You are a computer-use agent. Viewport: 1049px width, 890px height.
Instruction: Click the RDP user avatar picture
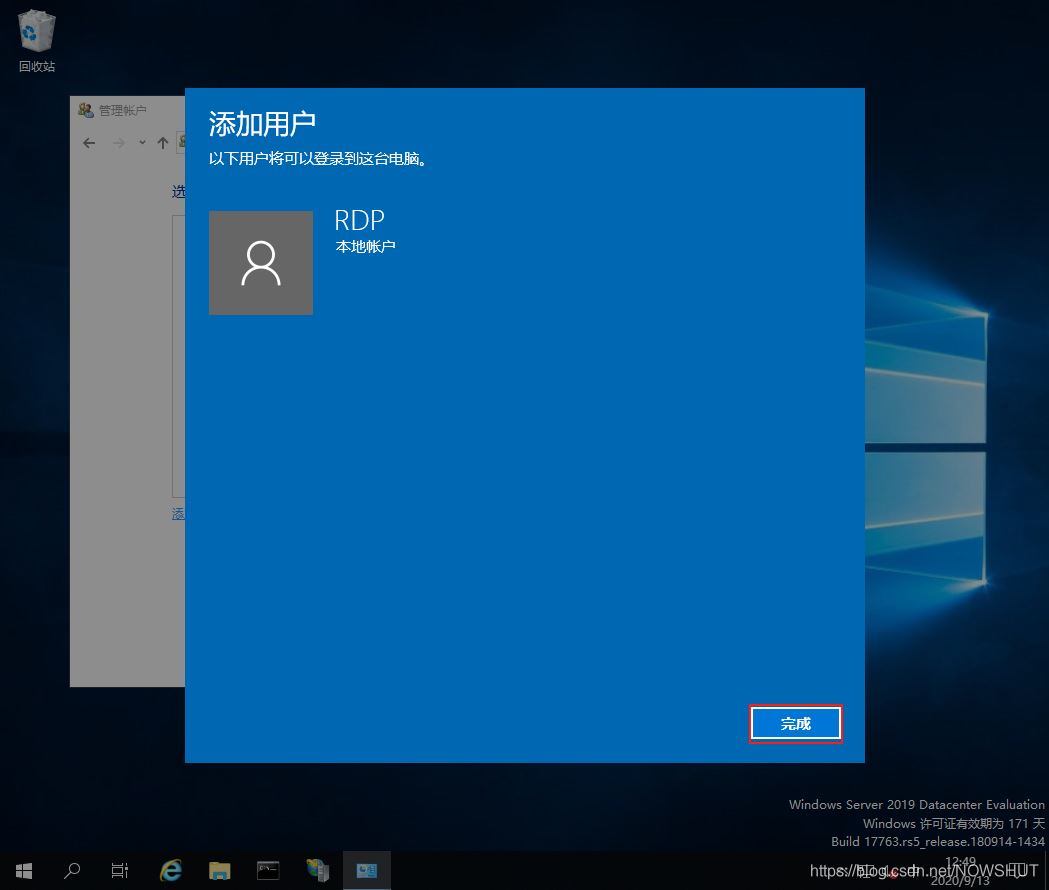[x=261, y=263]
